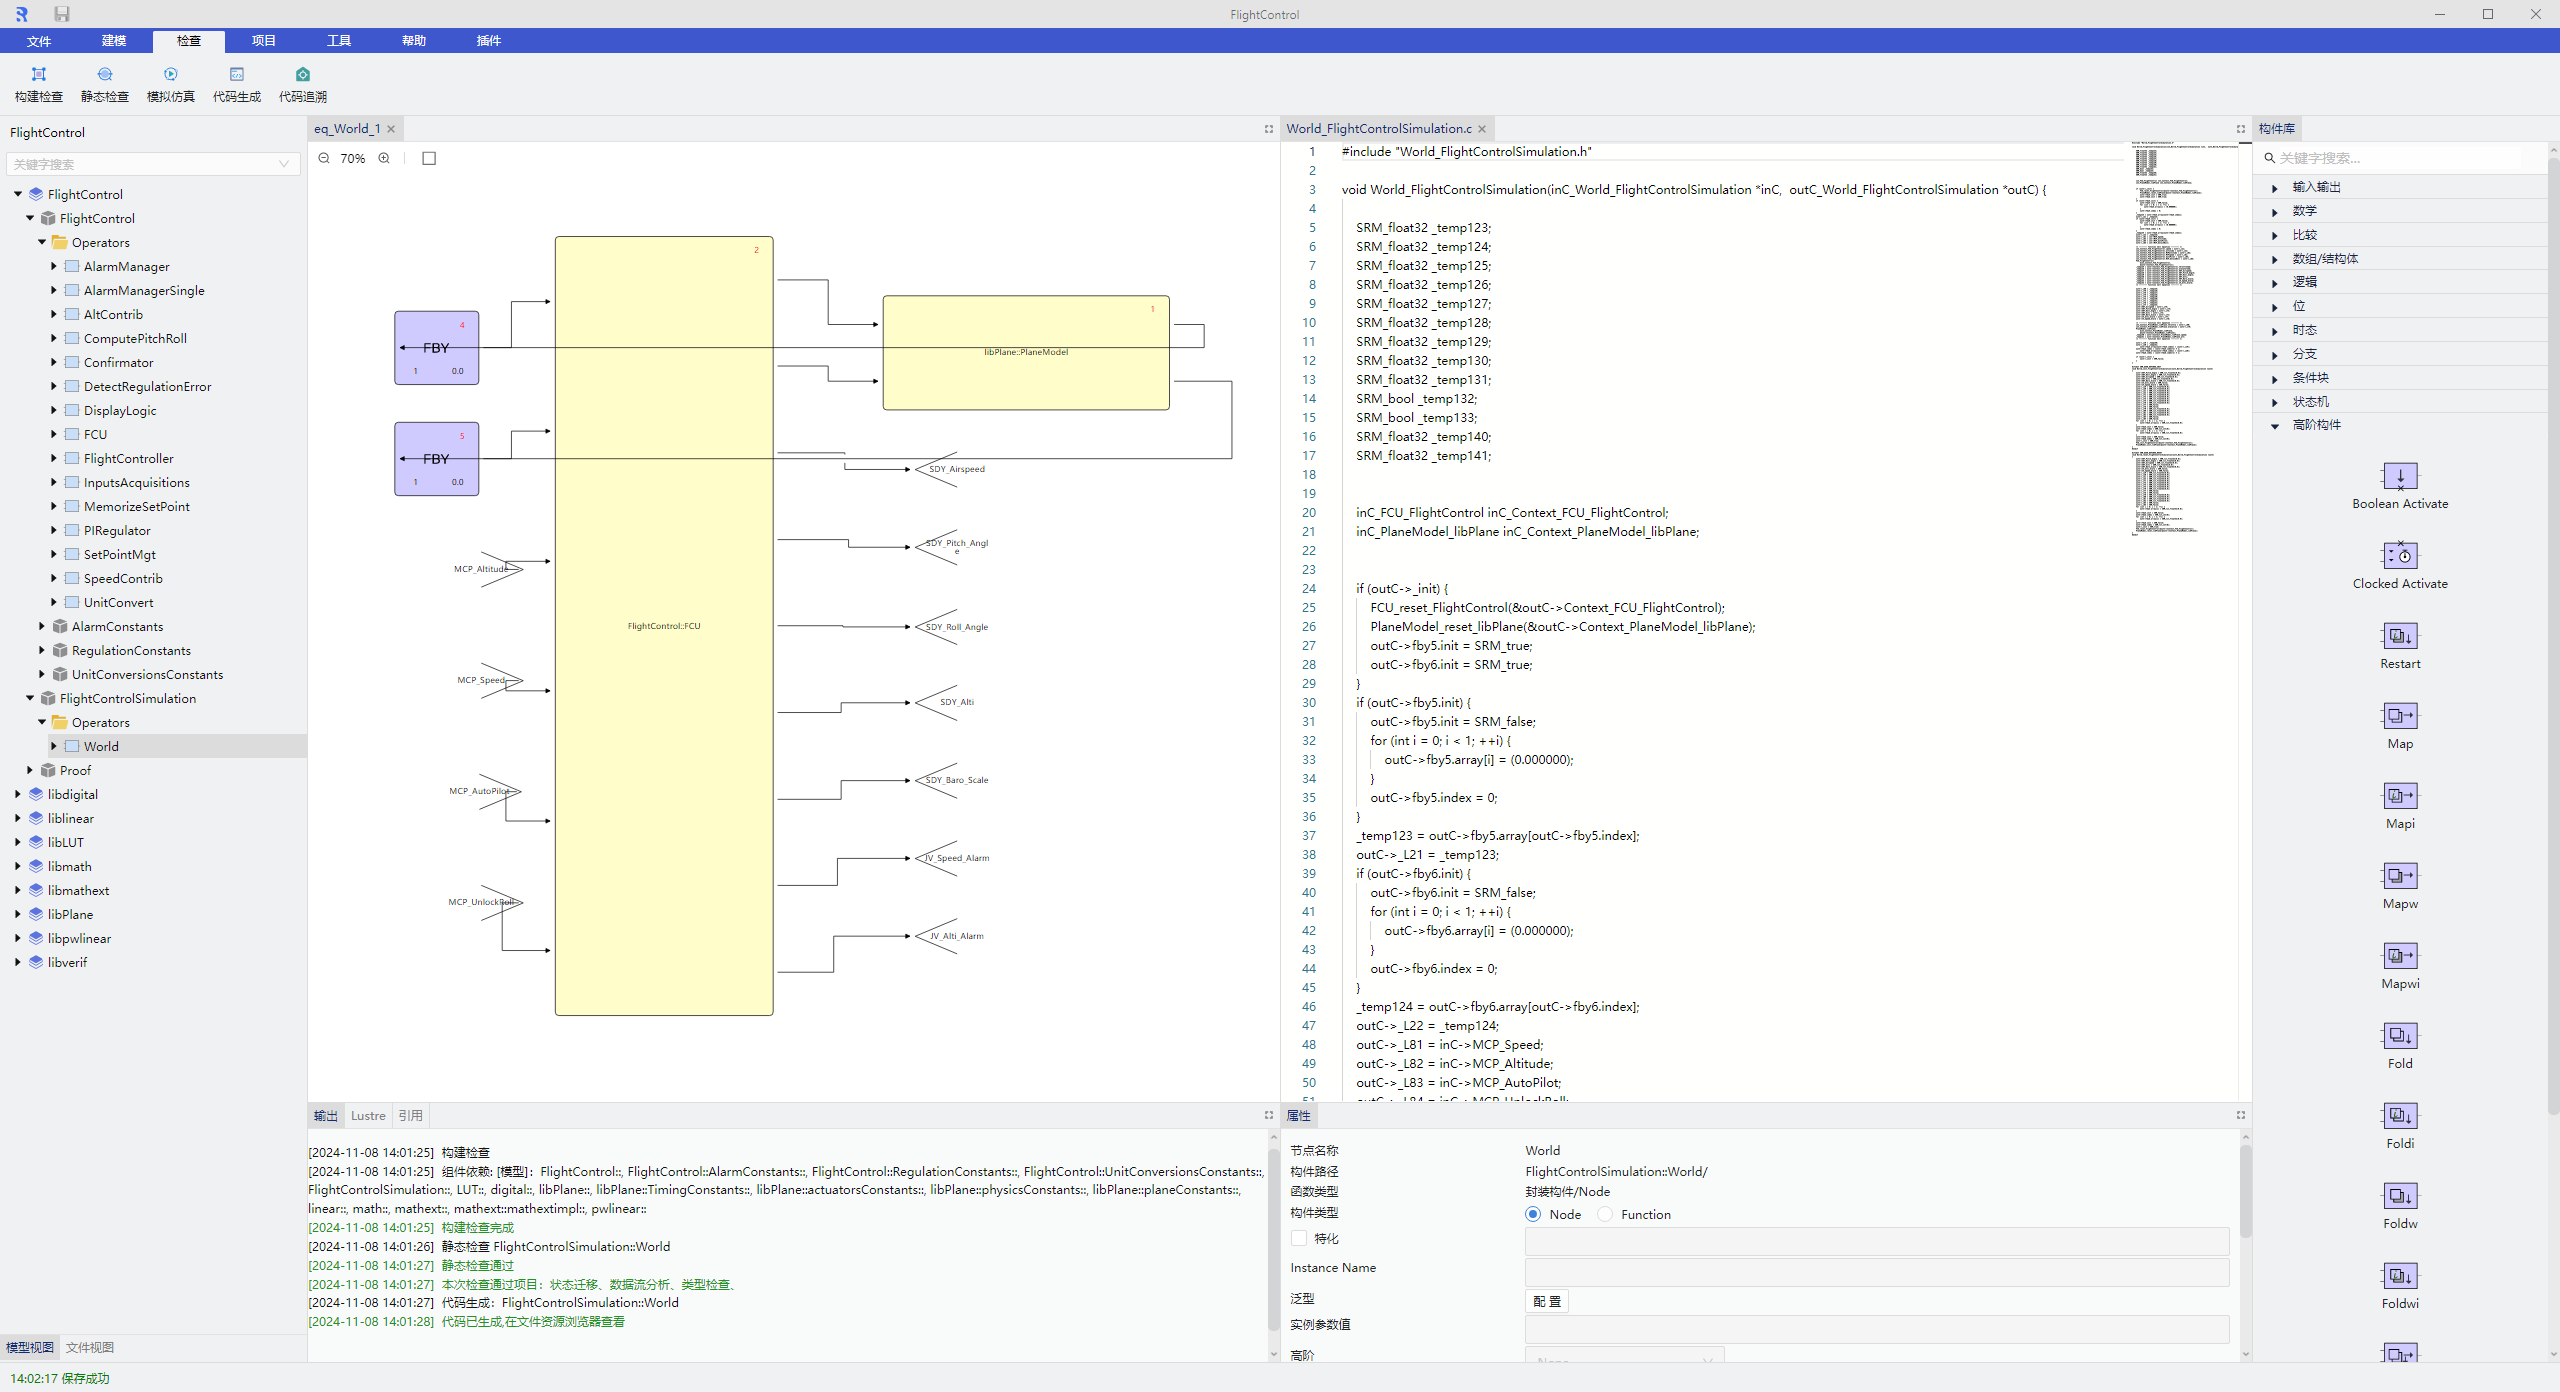Viewport: 2560px width, 1392px height.
Task: Open the 建模 ribbon tab
Action: (x=114, y=41)
